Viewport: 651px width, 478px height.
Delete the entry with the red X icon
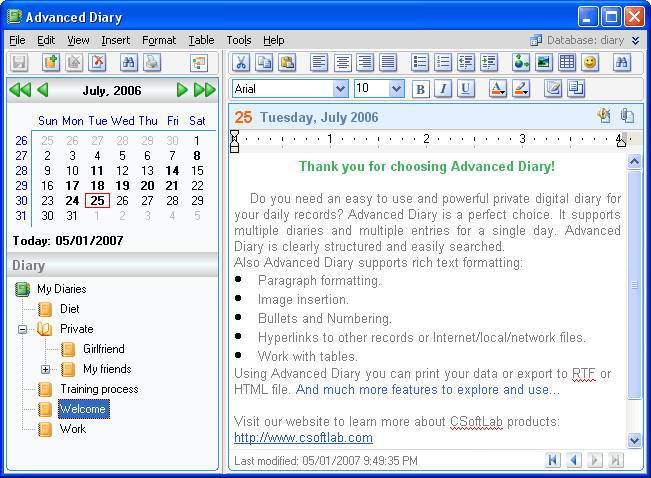(x=97, y=63)
